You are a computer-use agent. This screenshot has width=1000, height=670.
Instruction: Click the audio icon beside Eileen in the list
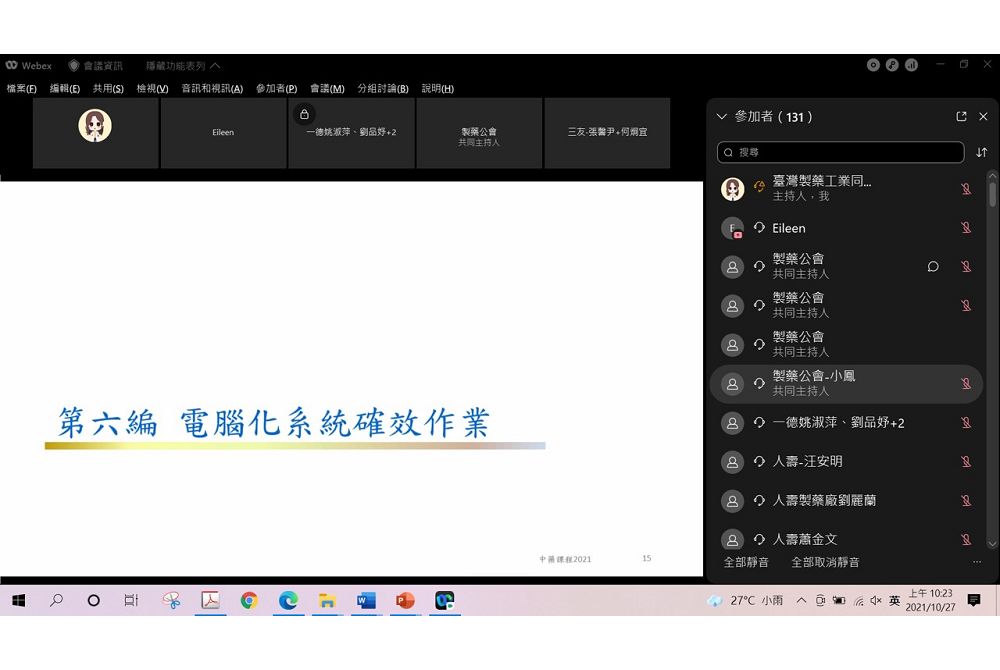(759, 228)
